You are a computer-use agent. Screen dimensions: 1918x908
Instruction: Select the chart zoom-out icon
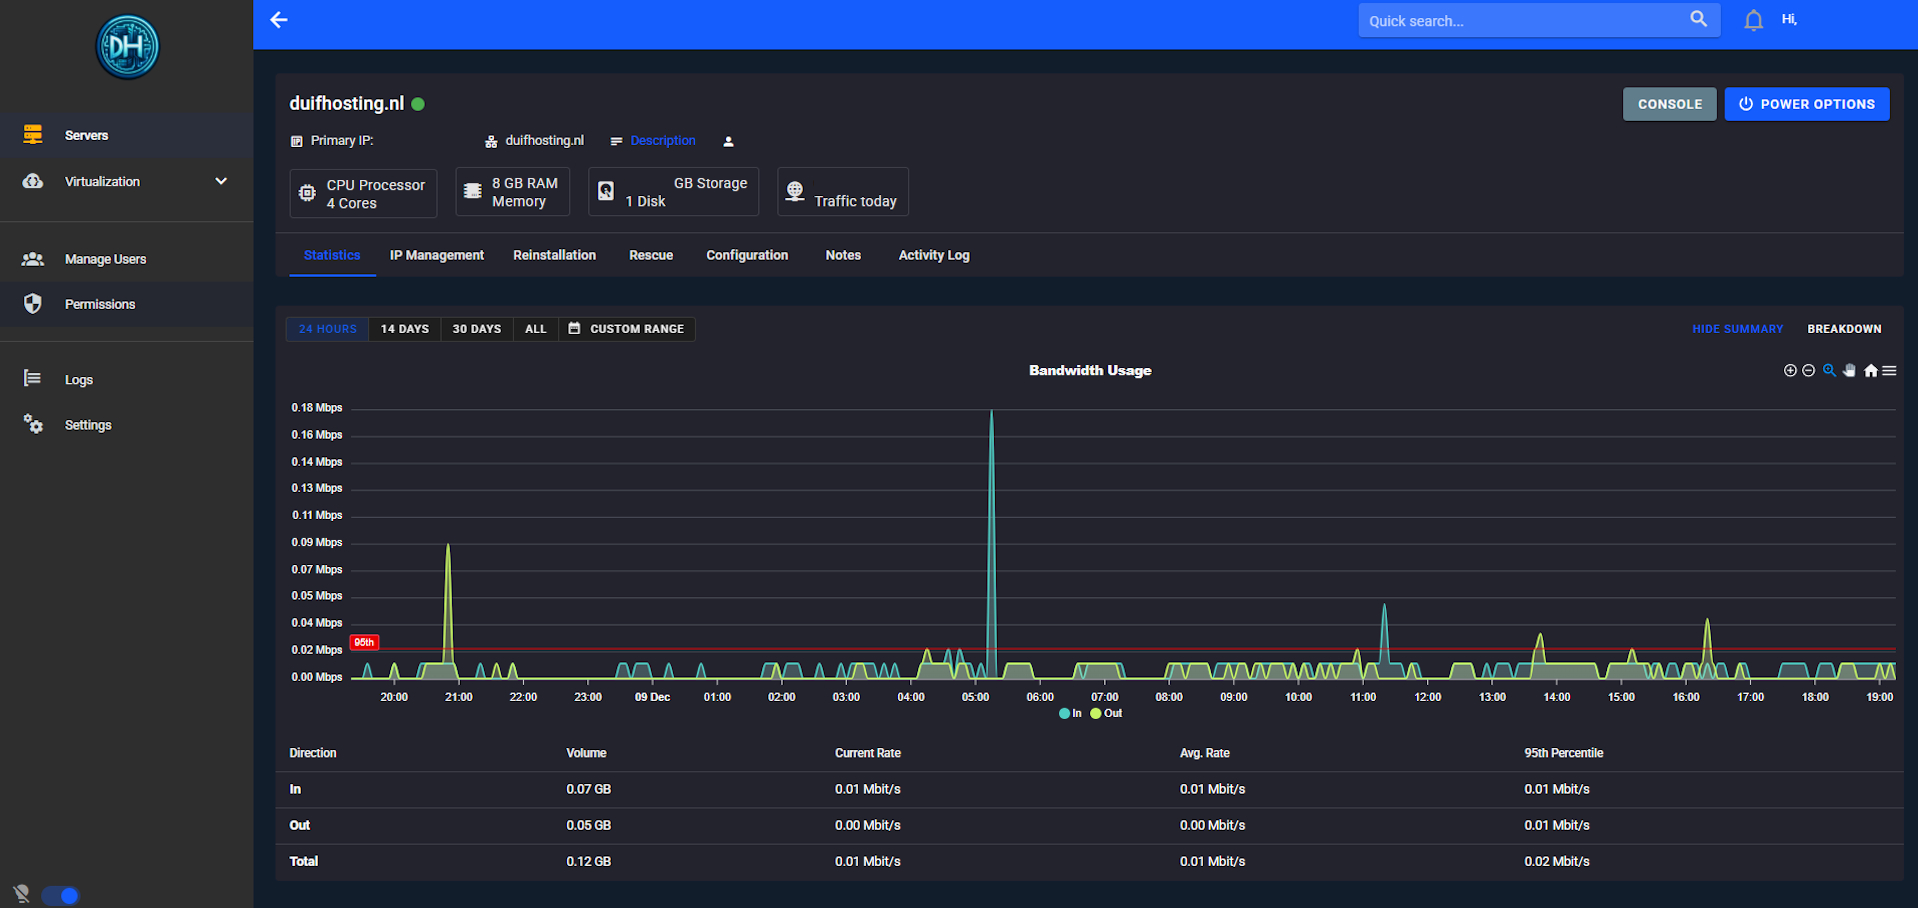[x=1809, y=371]
